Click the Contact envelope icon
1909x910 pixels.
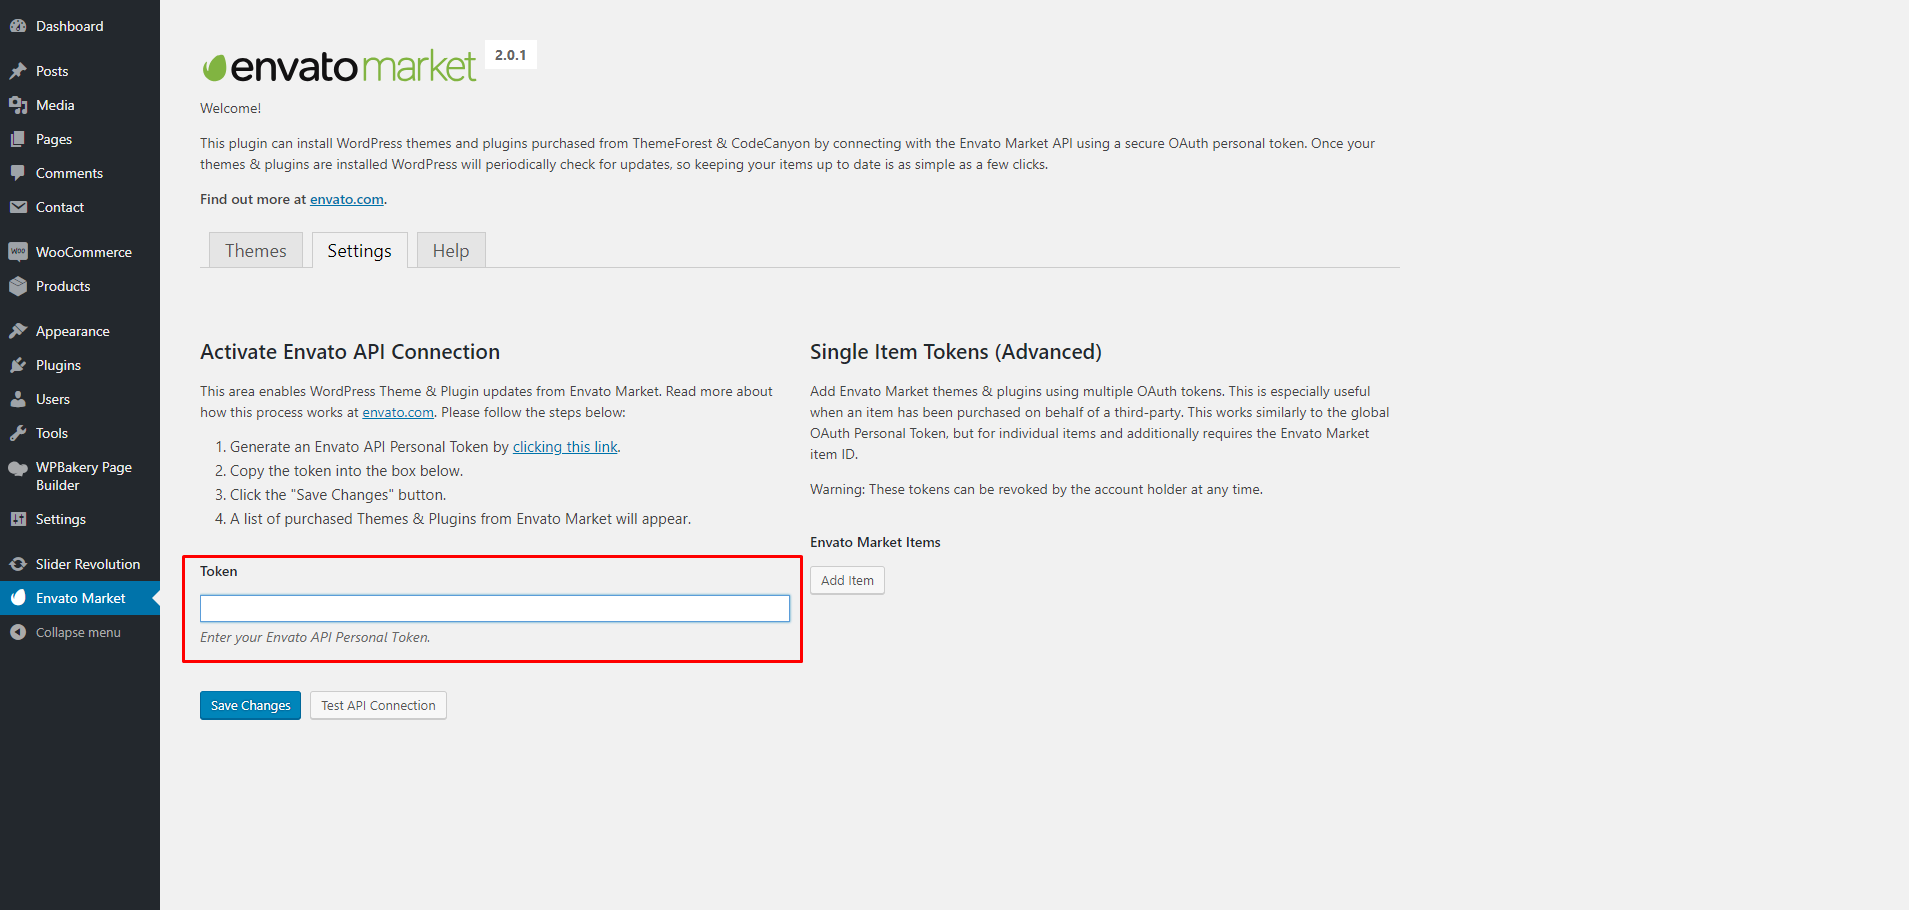[18, 207]
